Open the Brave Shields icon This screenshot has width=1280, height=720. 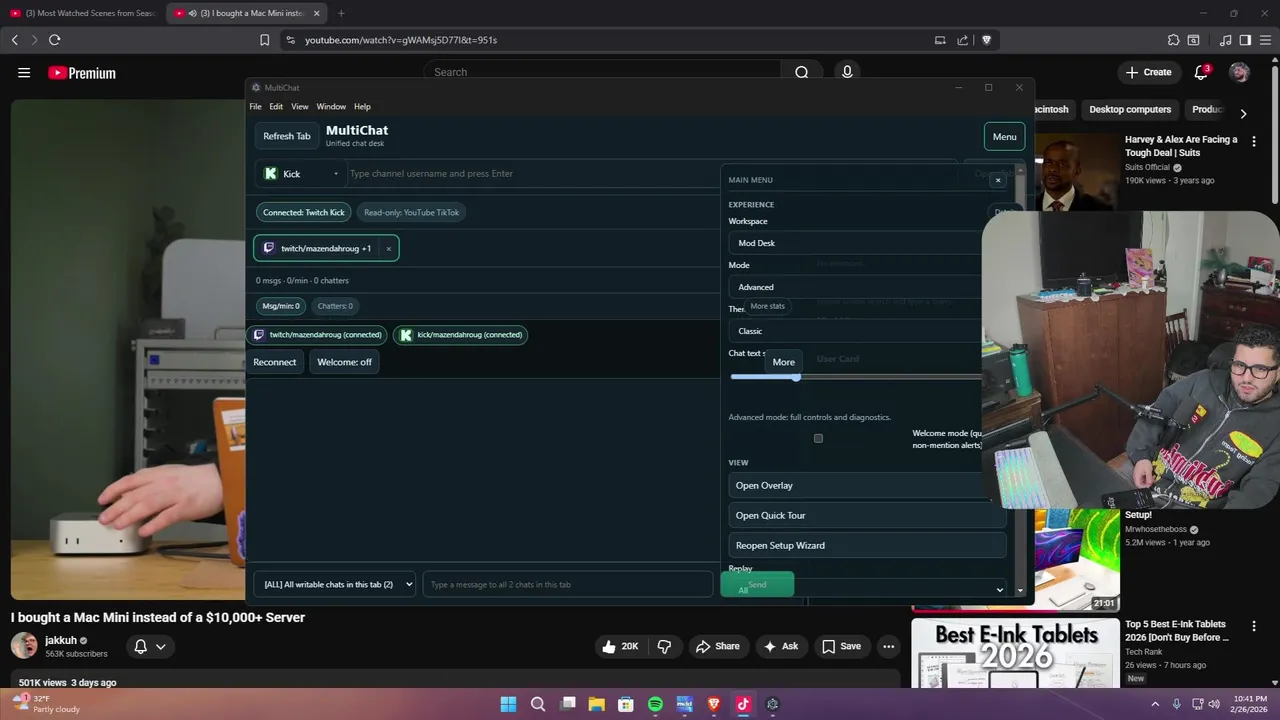pyautogui.click(x=986, y=40)
